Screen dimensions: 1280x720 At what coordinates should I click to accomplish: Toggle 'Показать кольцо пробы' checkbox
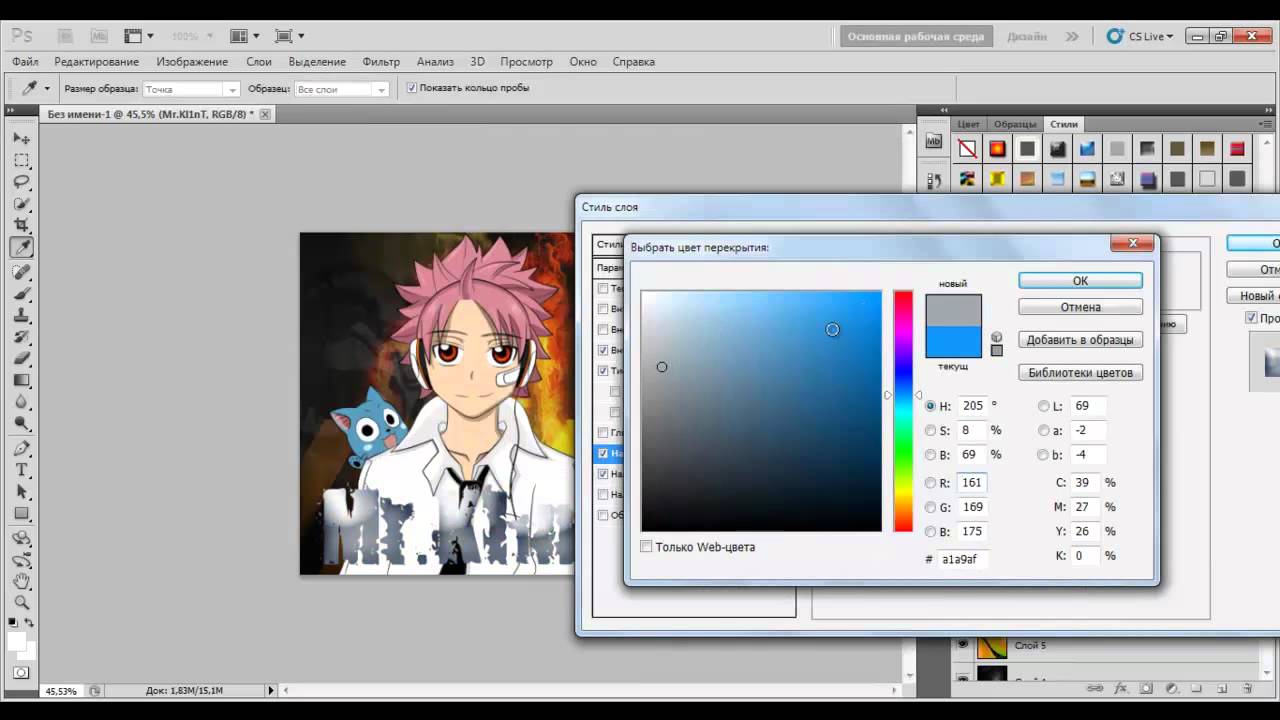[411, 88]
